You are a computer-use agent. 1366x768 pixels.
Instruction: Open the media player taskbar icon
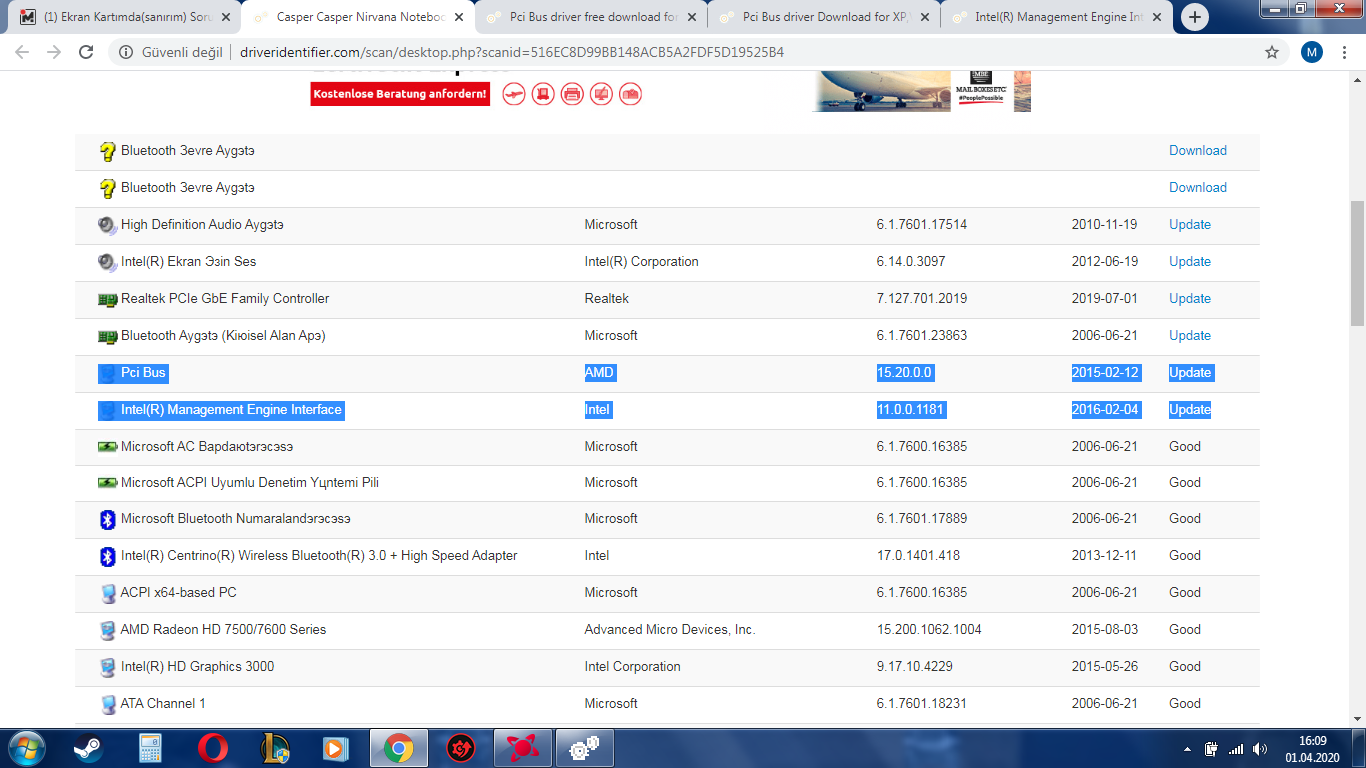pos(336,747)
